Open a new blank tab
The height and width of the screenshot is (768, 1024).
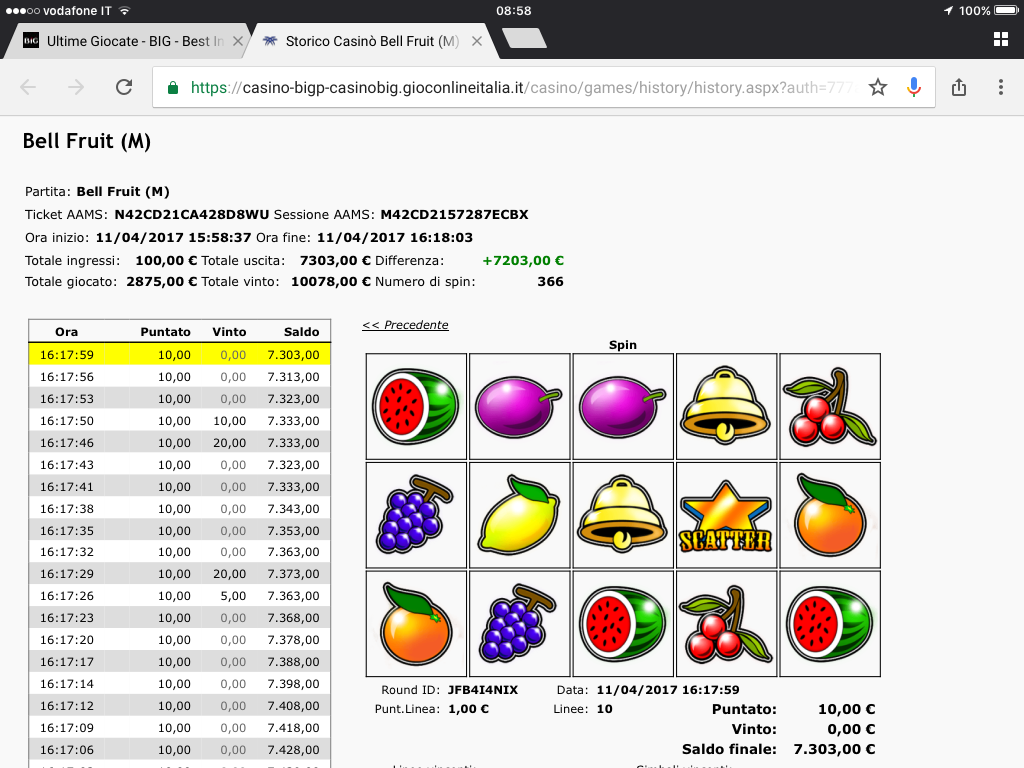(x=524, y=38)
